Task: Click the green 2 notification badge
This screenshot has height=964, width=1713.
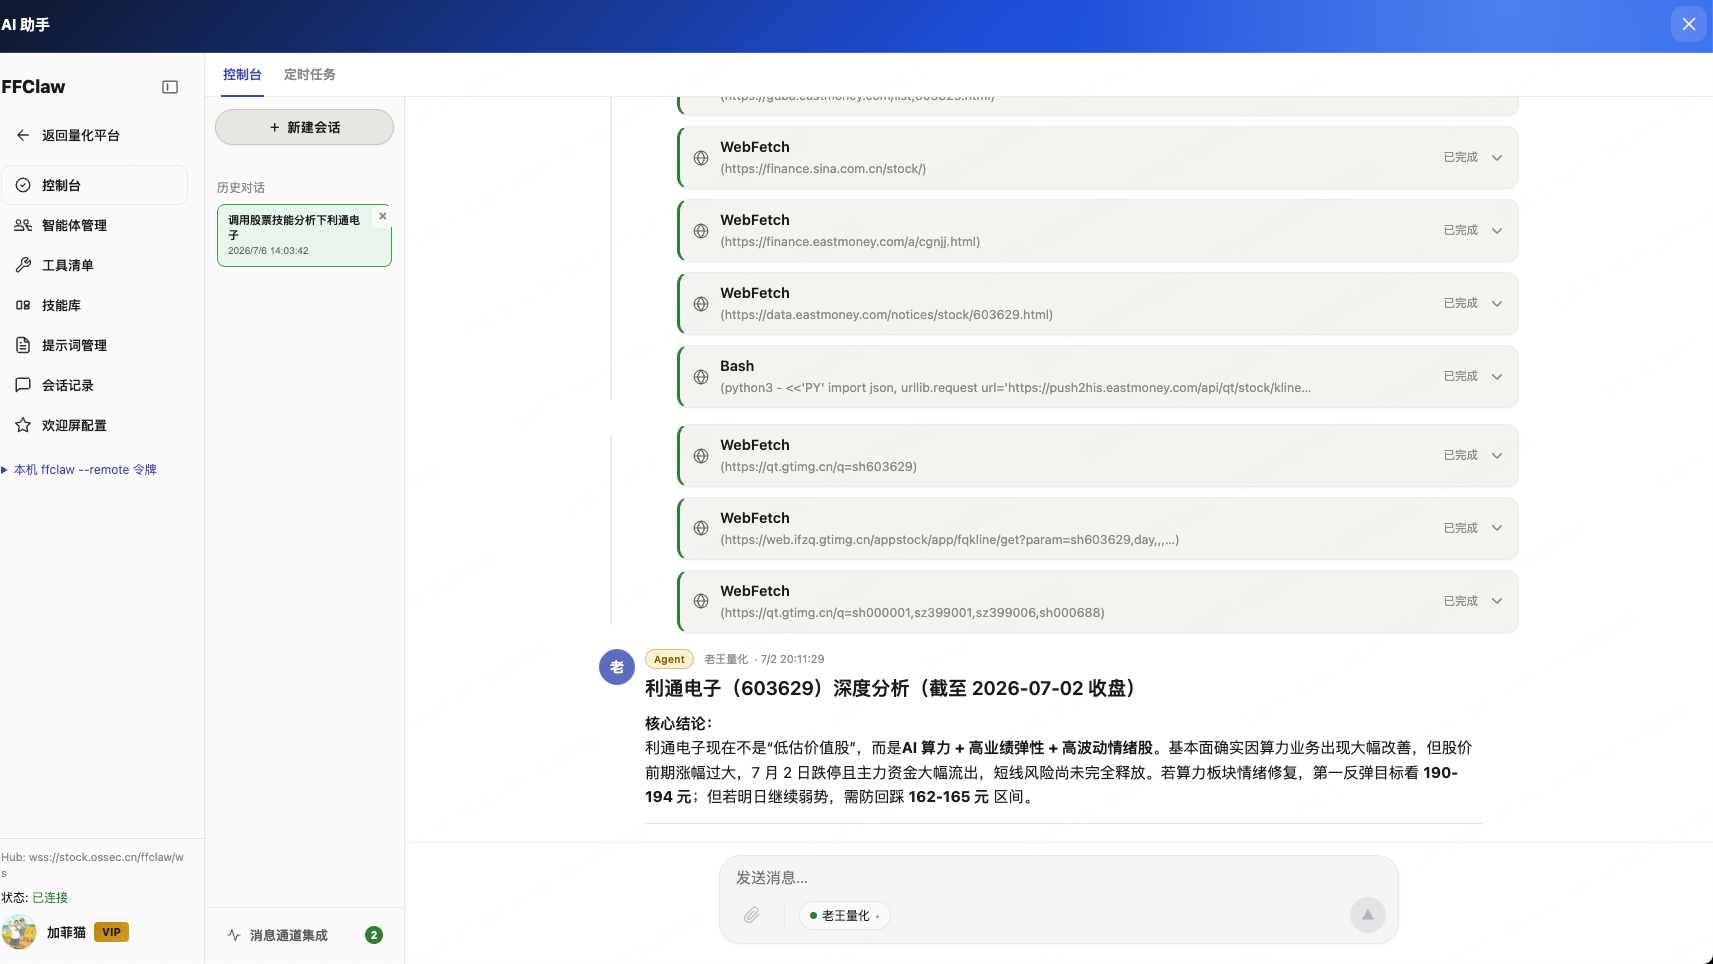Action: tap(374, 935)
